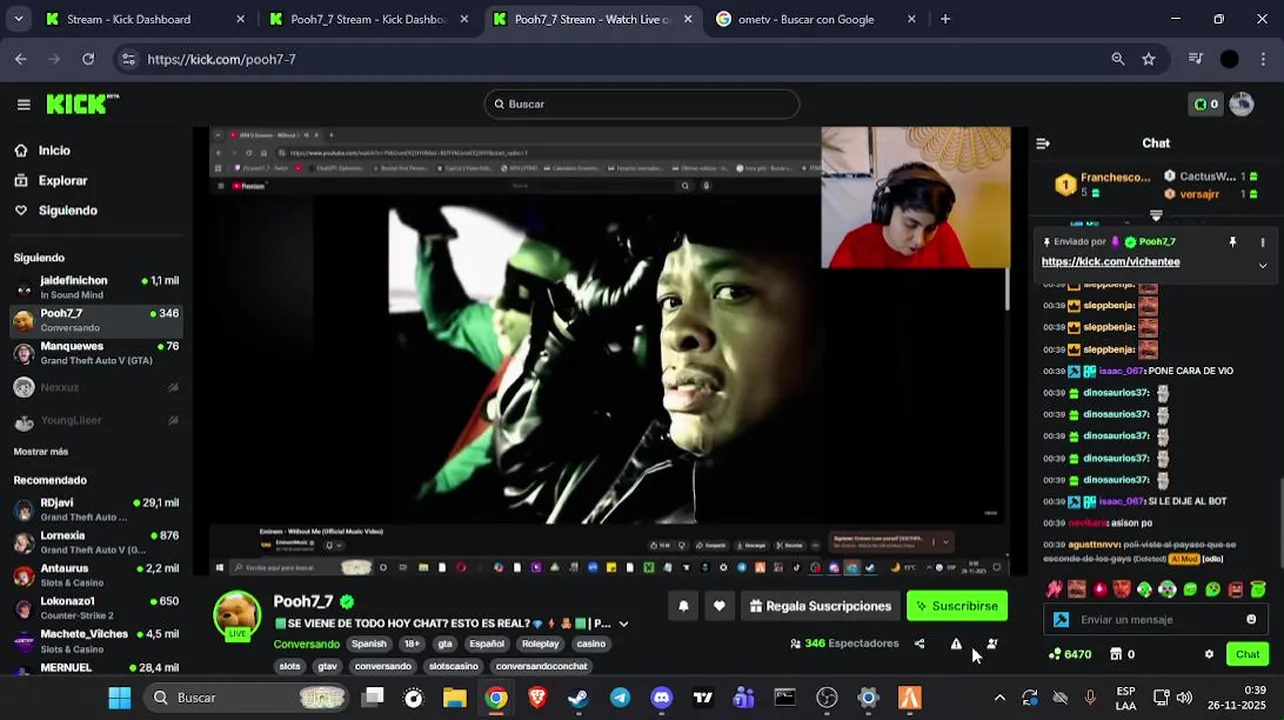Toggle notification bell for Pooh7_7

click(x=684, y=606)
